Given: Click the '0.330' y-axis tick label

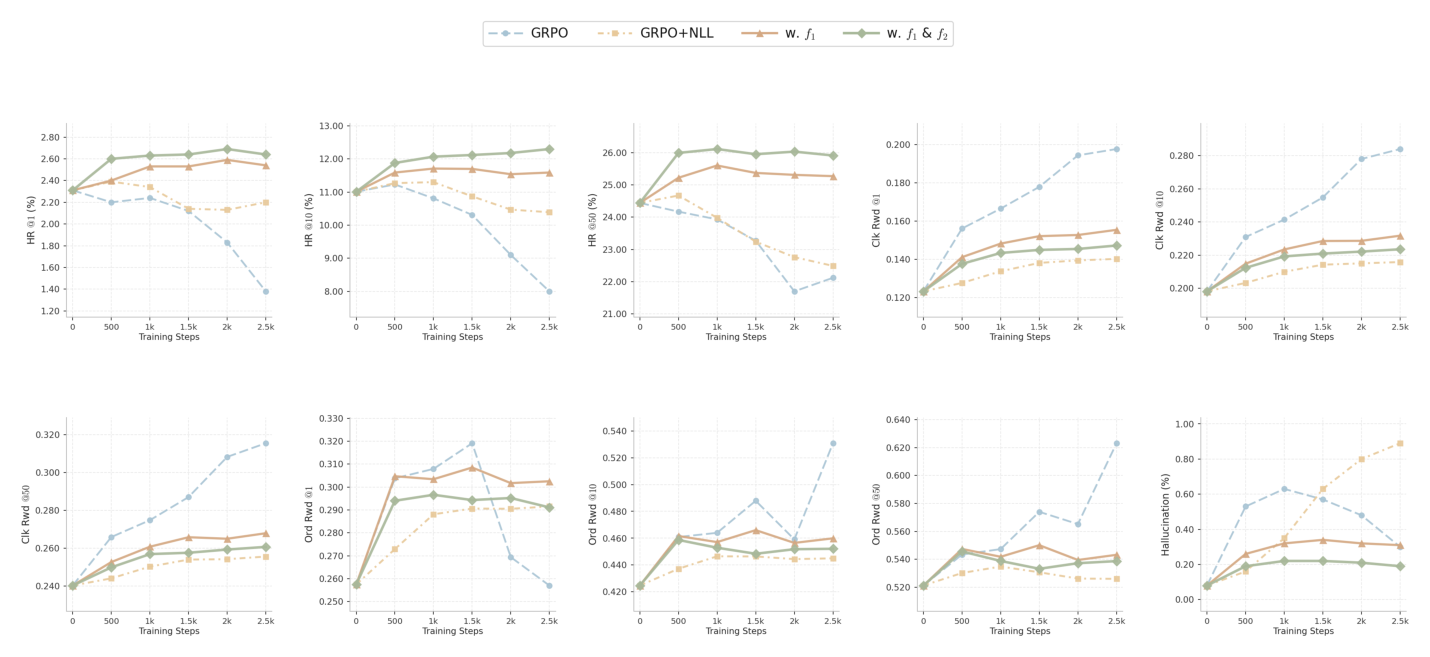Looking at the screenshot, I should pos(332,419).
